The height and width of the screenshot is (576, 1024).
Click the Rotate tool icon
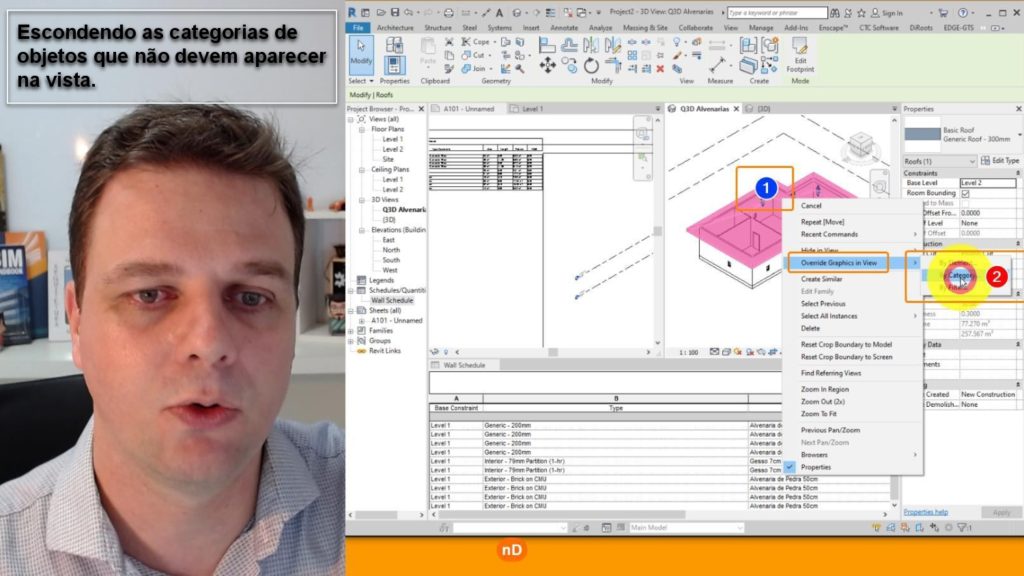pos(592,66)
